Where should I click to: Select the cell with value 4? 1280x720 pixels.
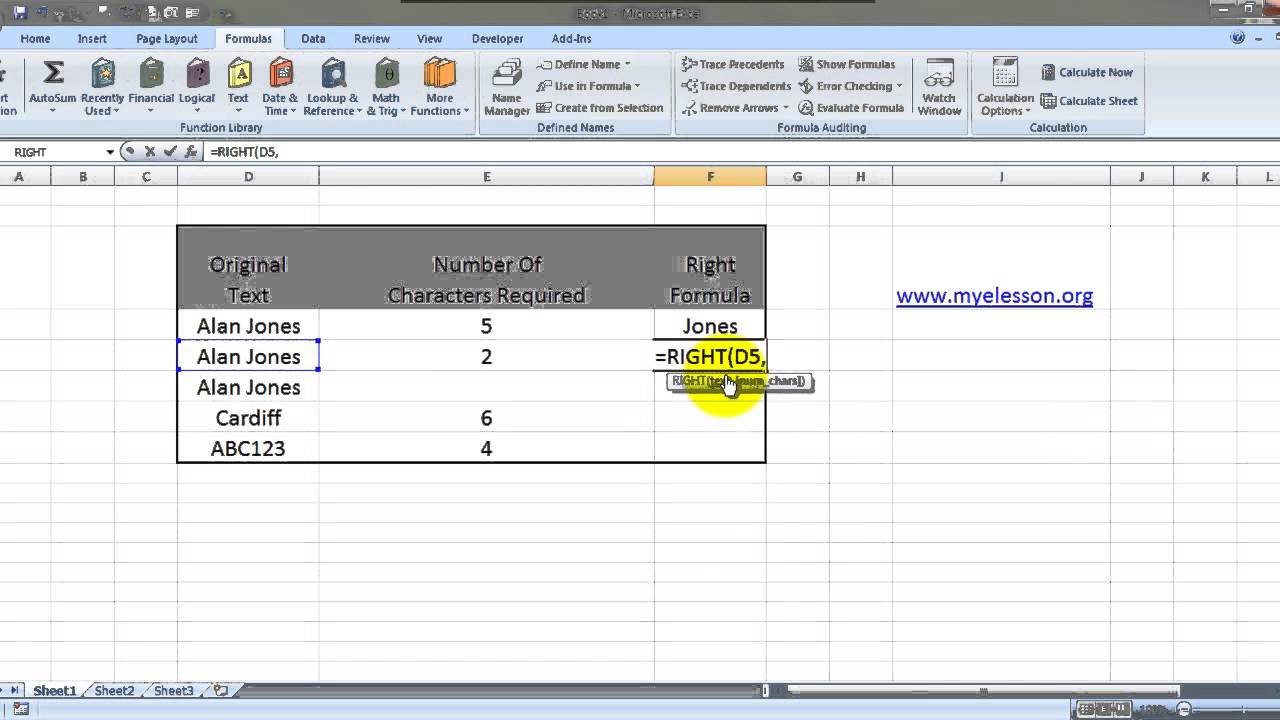click(x=487, y=448)
